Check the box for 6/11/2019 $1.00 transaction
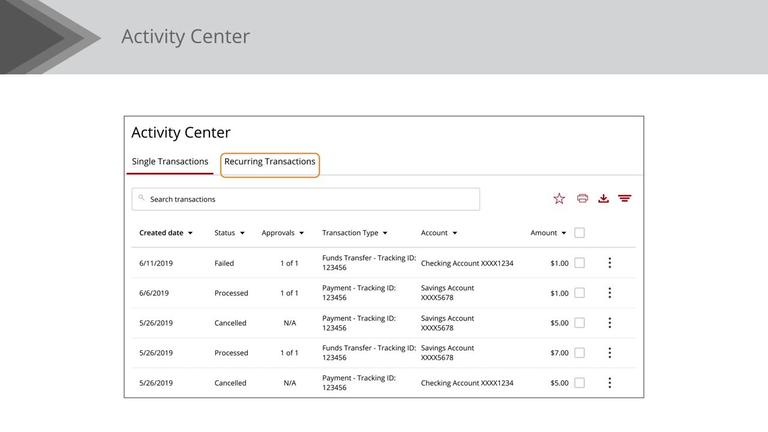Screen dimensions: 768x432 (580, 263)
